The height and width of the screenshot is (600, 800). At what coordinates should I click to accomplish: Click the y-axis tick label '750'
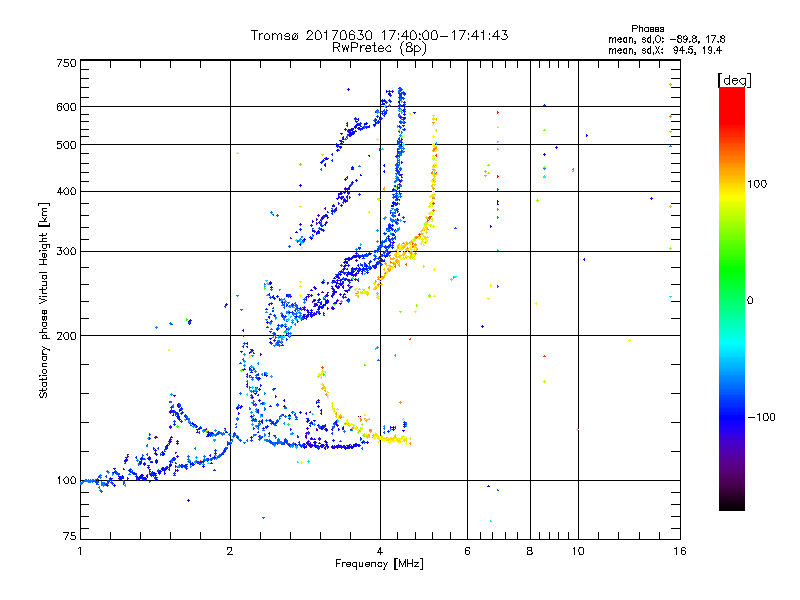[66, 63]
